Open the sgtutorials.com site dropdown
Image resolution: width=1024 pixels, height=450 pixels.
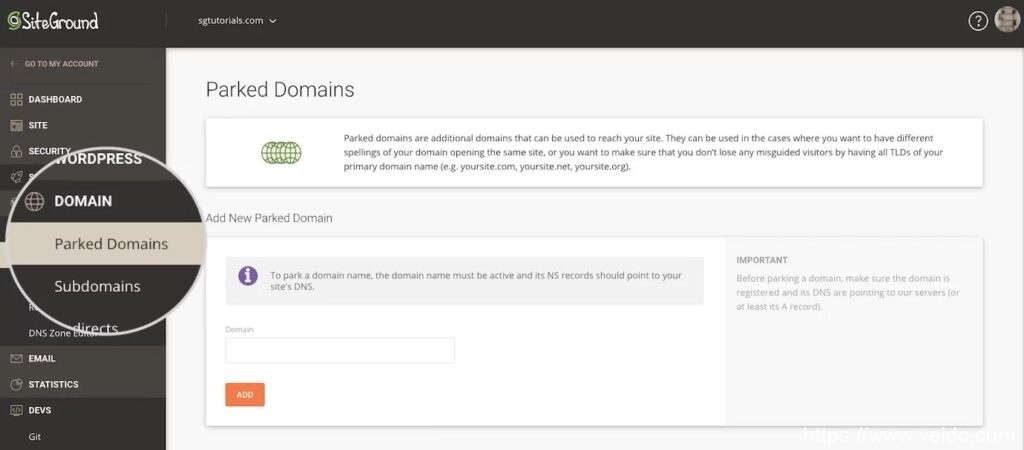tap(238, 21)
